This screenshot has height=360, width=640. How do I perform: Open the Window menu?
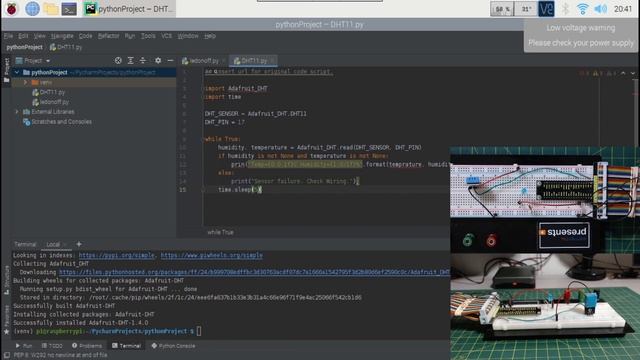(188, 36)
